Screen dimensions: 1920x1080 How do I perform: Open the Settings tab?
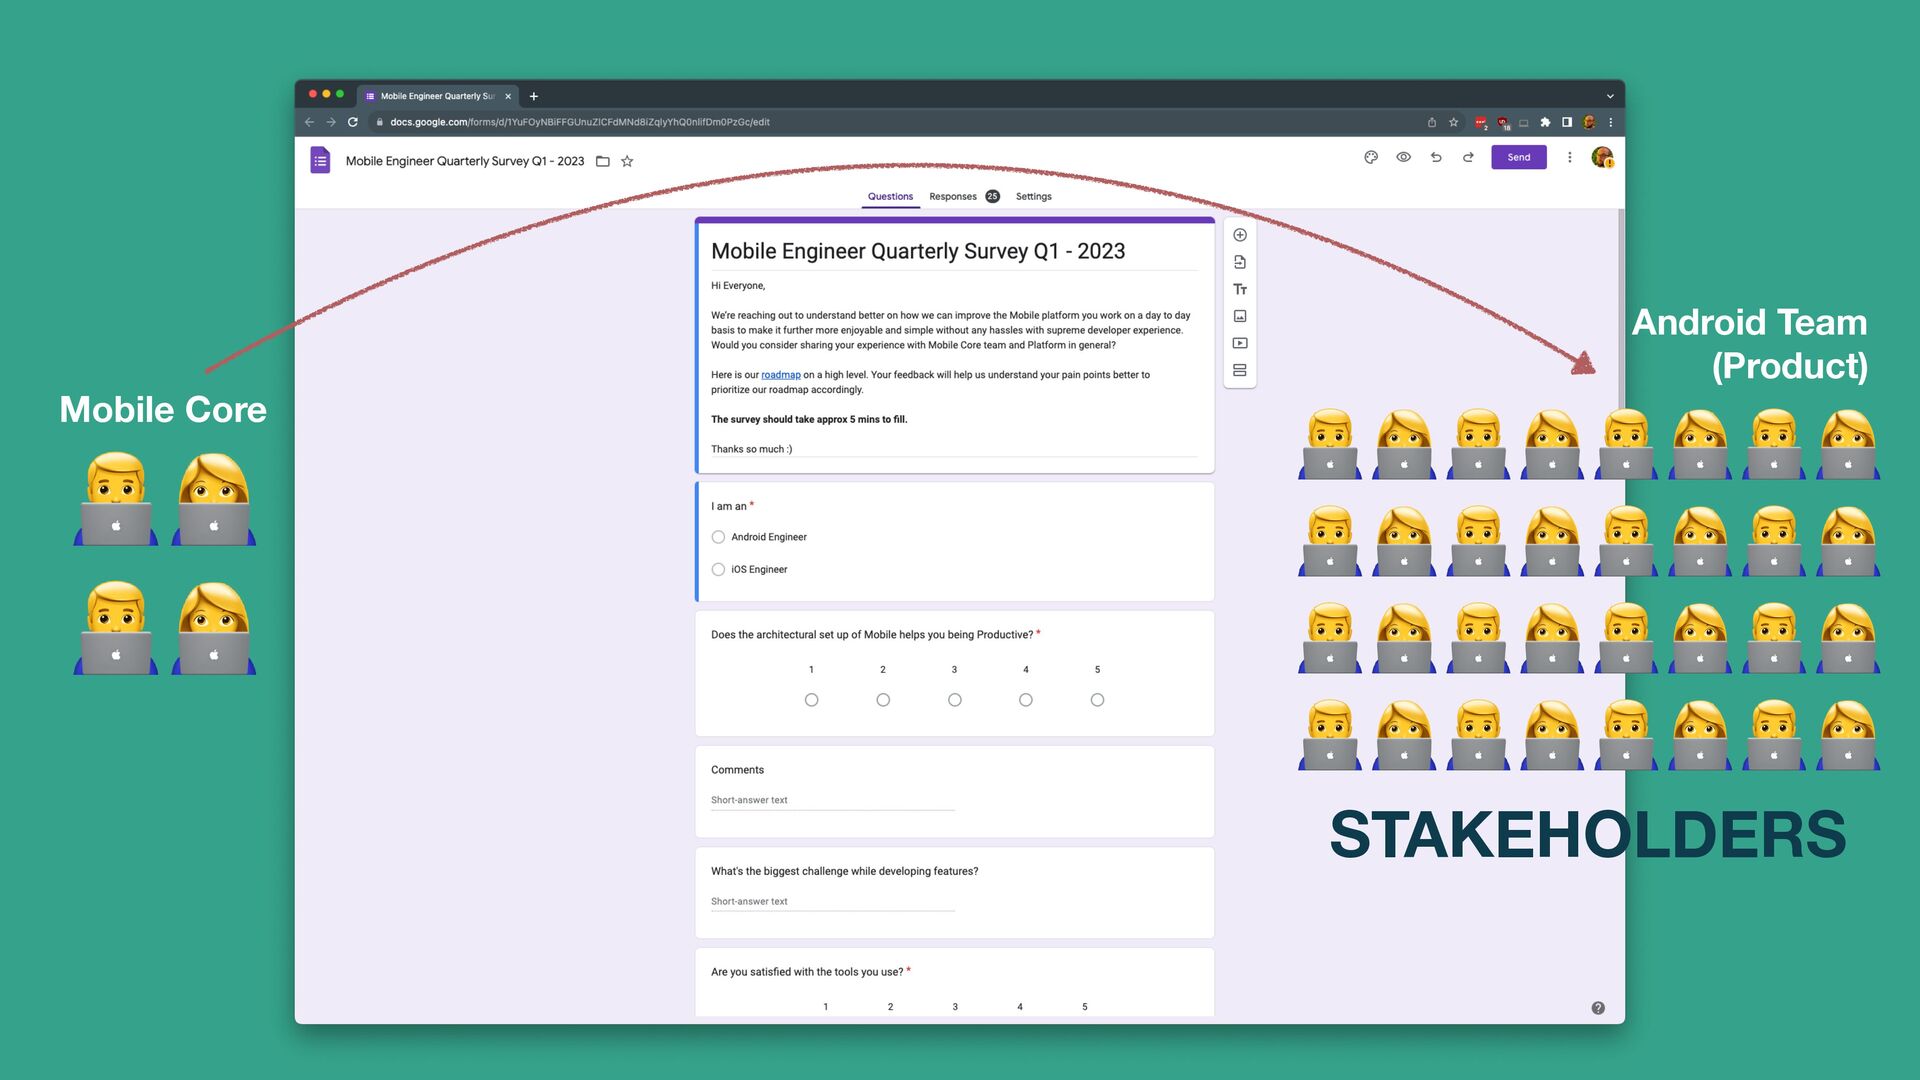[x=1033, y=196]
